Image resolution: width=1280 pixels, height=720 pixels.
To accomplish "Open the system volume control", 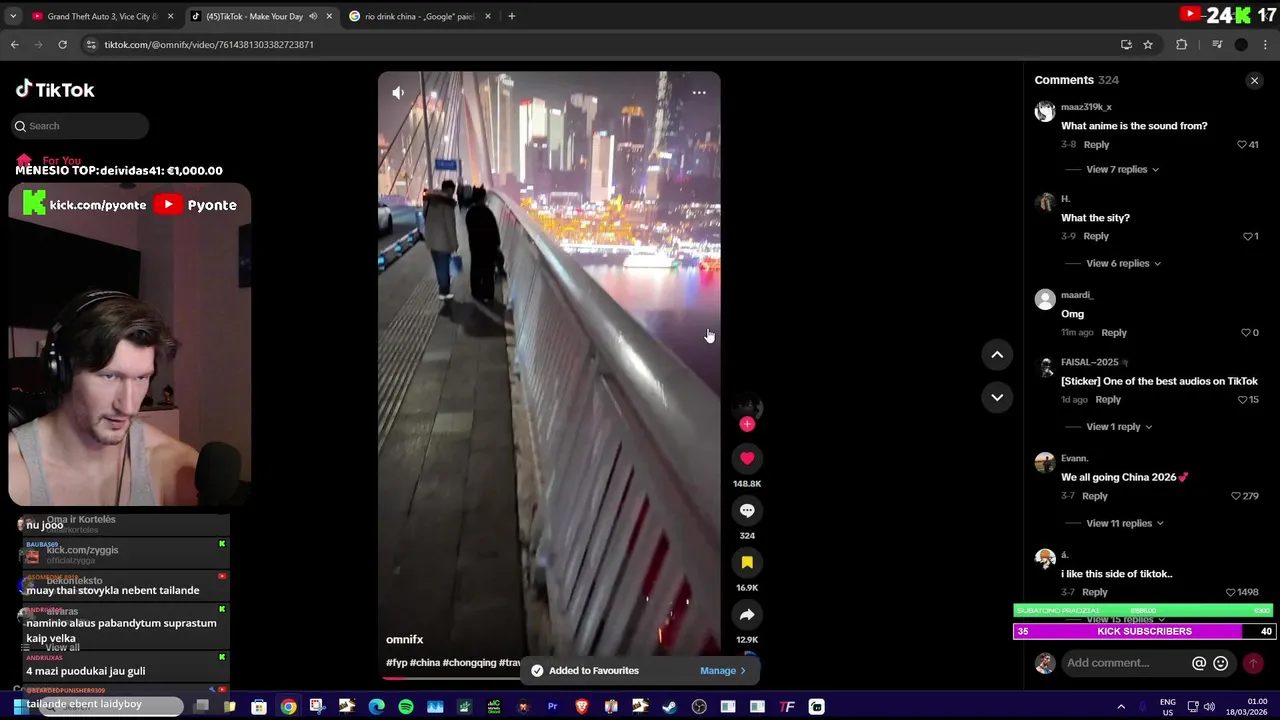I will tap(1209, 707).
